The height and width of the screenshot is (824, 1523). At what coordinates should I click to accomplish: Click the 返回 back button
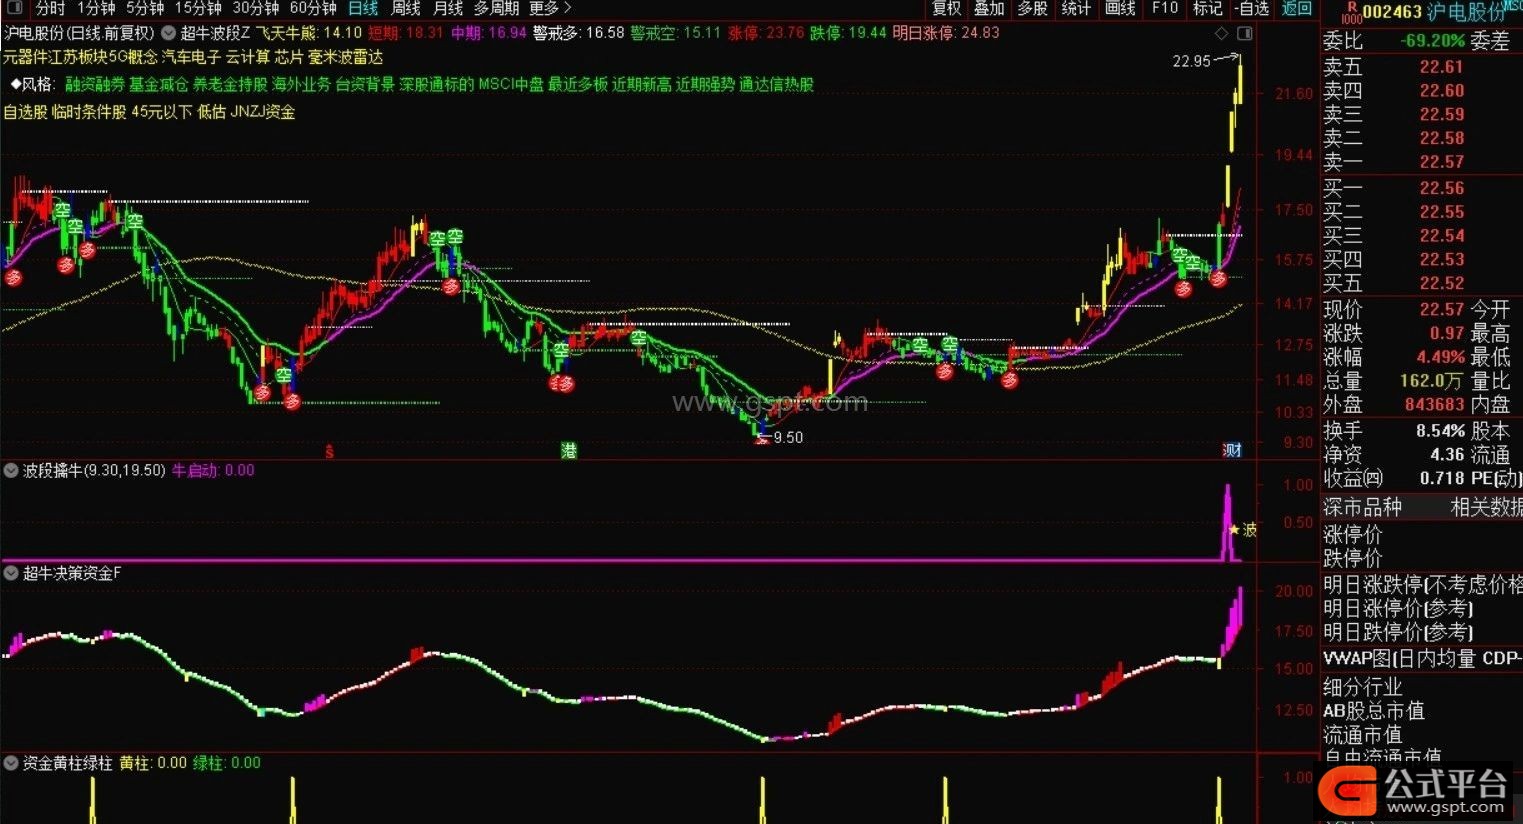click(x=1296, y=8)
